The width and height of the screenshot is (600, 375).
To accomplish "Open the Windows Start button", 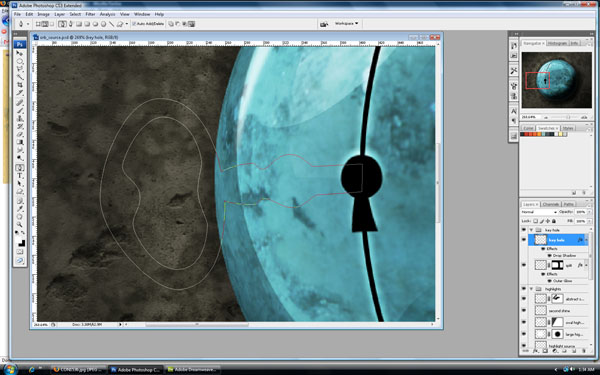I will 10,369.
